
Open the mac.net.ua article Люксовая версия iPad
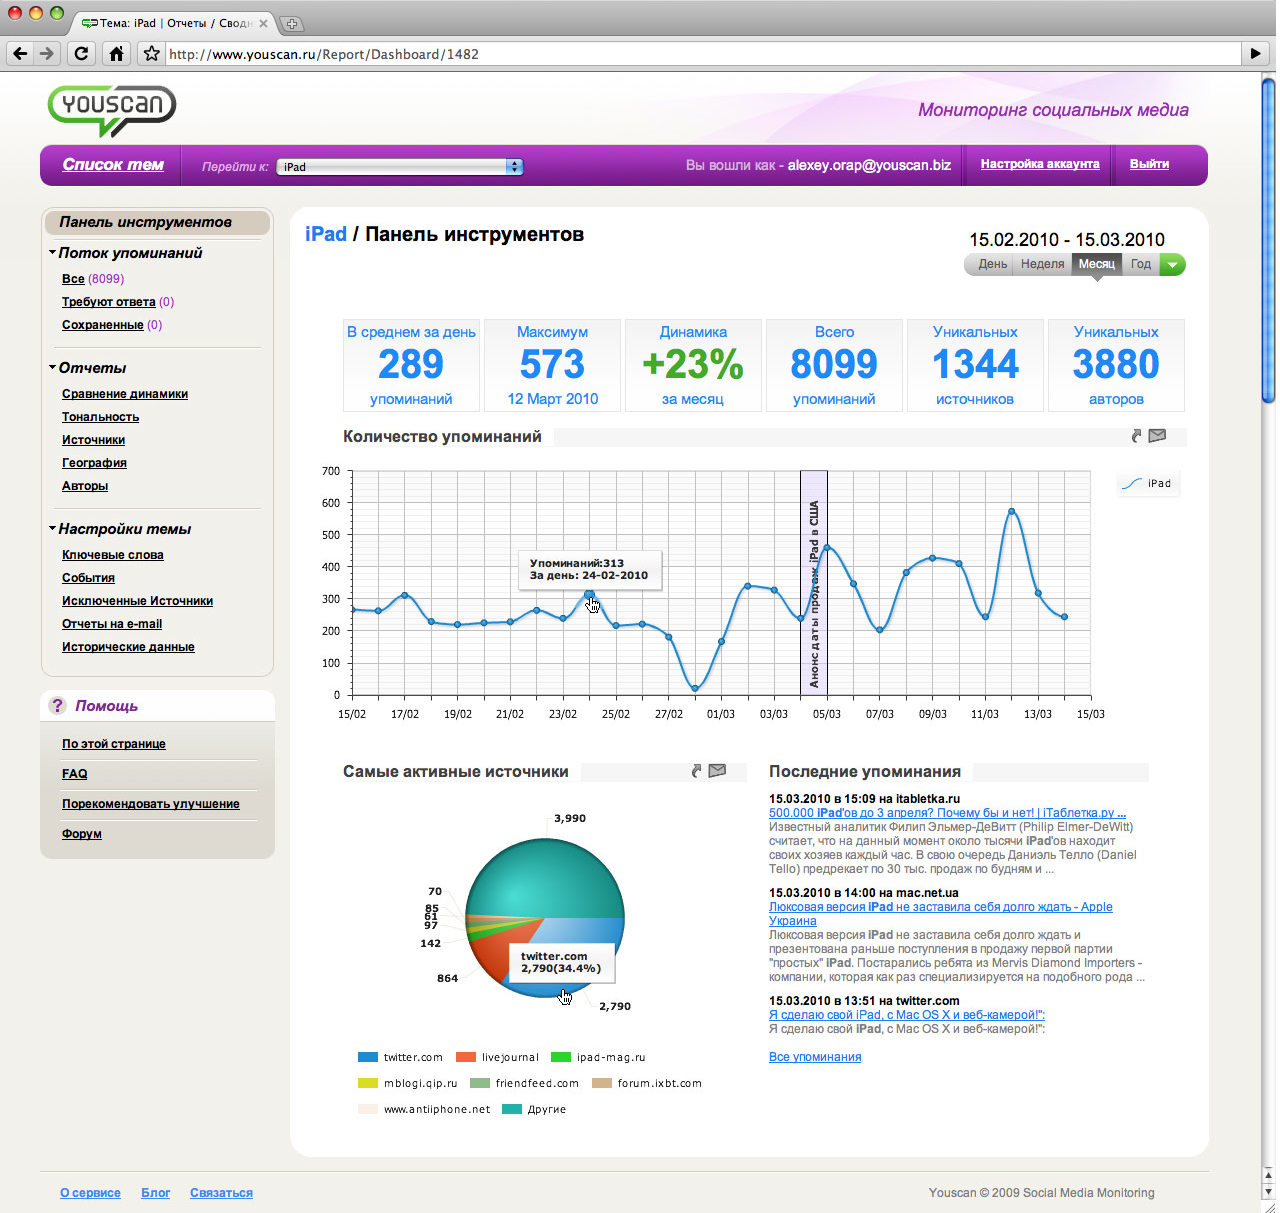940,914
